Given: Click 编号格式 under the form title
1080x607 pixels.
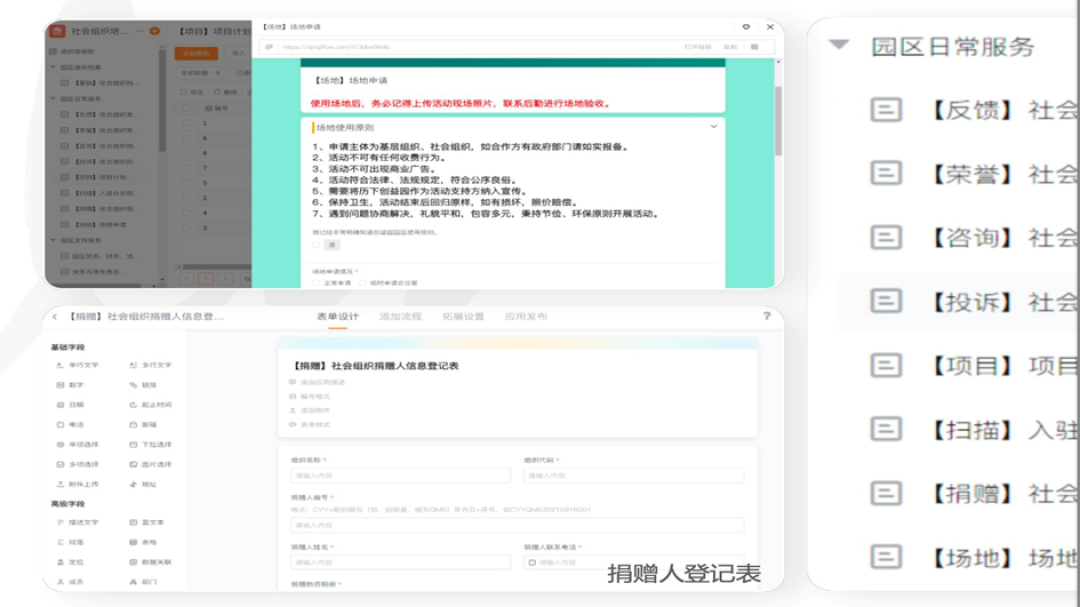Looking at the screenshot, I should [310, 397].
